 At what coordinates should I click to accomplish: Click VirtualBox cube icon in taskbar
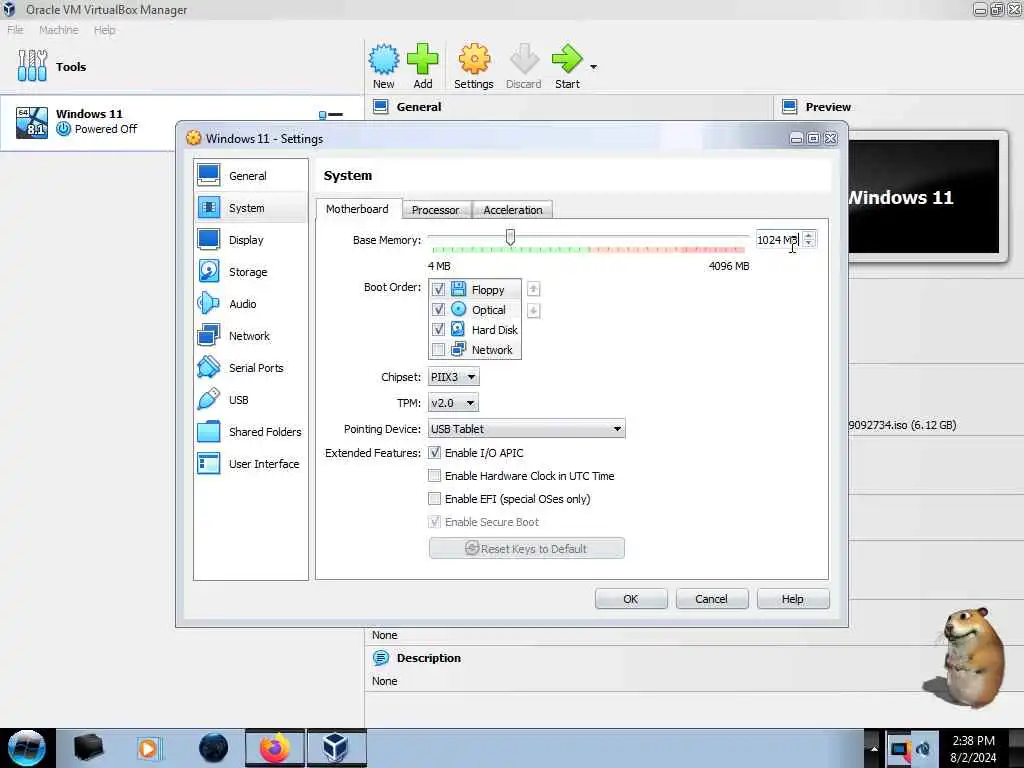click(x=336, y=748)
